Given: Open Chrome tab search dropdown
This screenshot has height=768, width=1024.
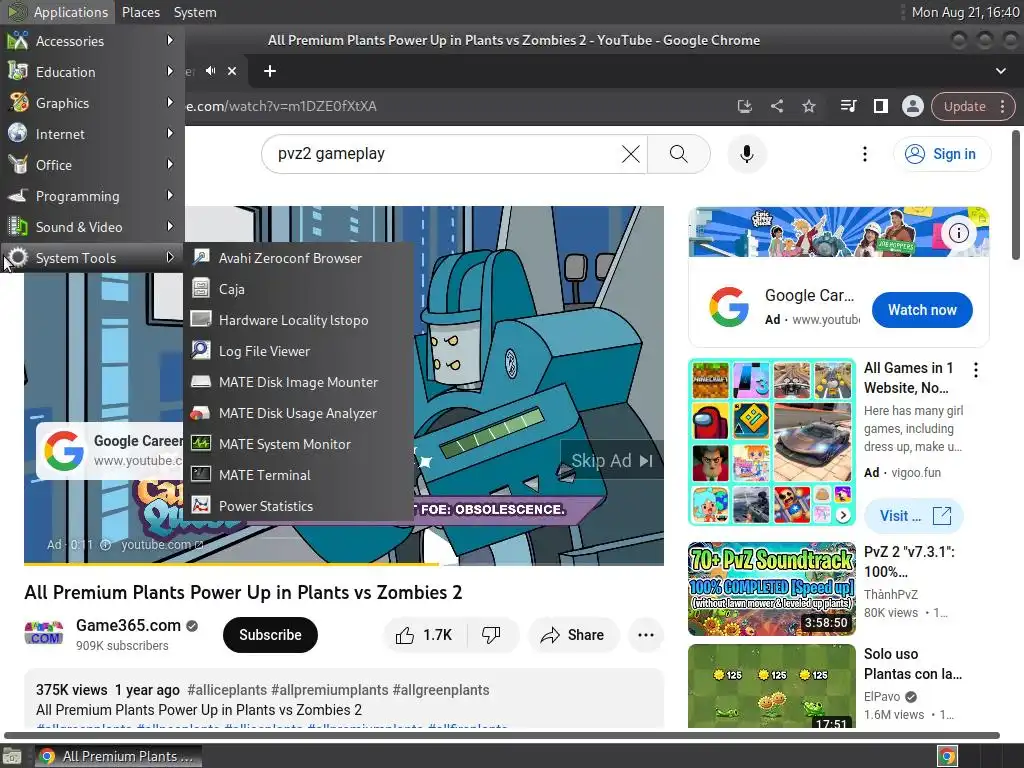Looking at the screenshot, I should (1000, 71).
